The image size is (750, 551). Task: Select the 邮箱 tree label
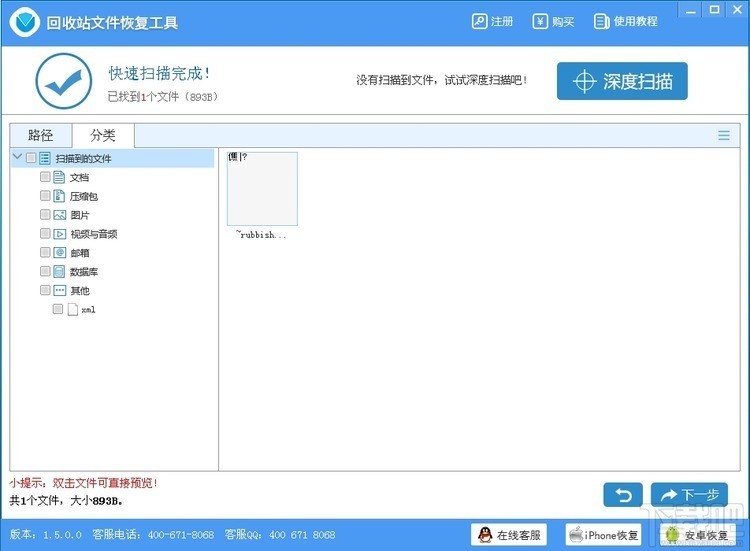80,253
